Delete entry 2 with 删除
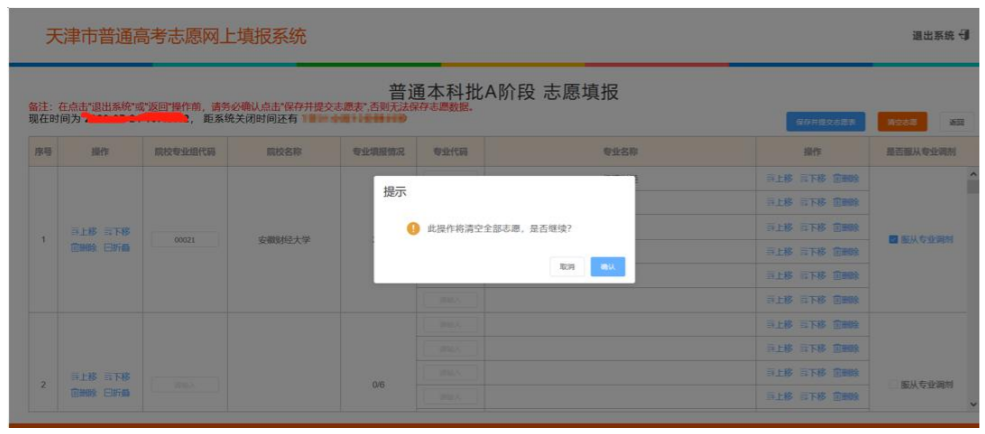This screenshot has width=985, height=434. pos(84,393)
